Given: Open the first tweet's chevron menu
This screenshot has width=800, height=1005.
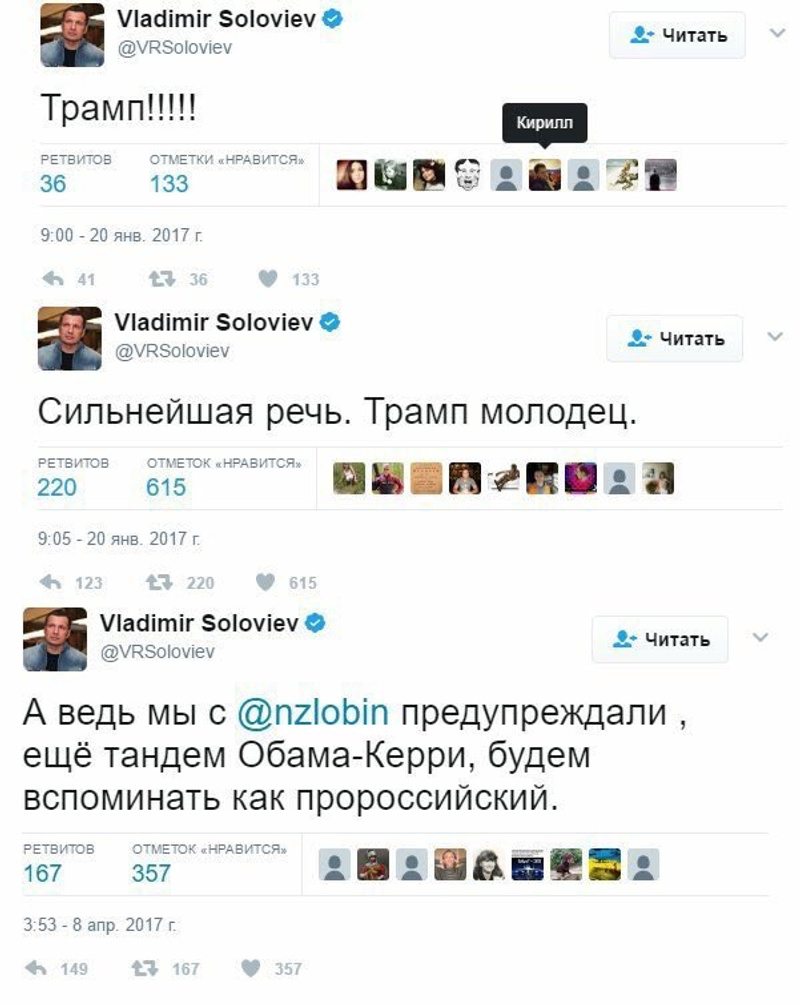Looking at the screenshot, I should [x=778, y=33].
